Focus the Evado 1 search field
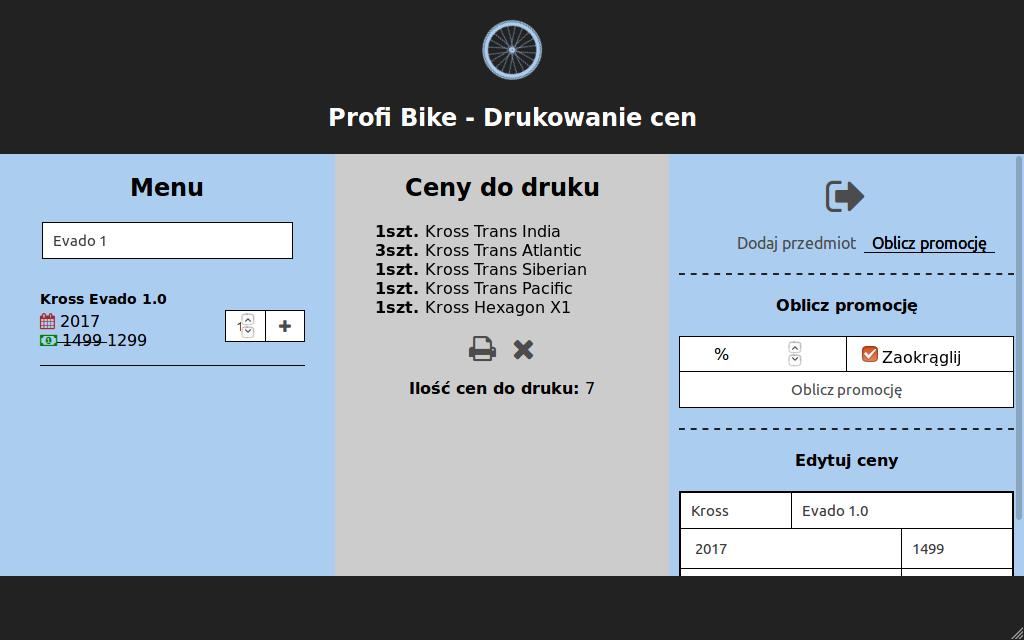This screenshot has height=640, width=1024. point(167,240)
